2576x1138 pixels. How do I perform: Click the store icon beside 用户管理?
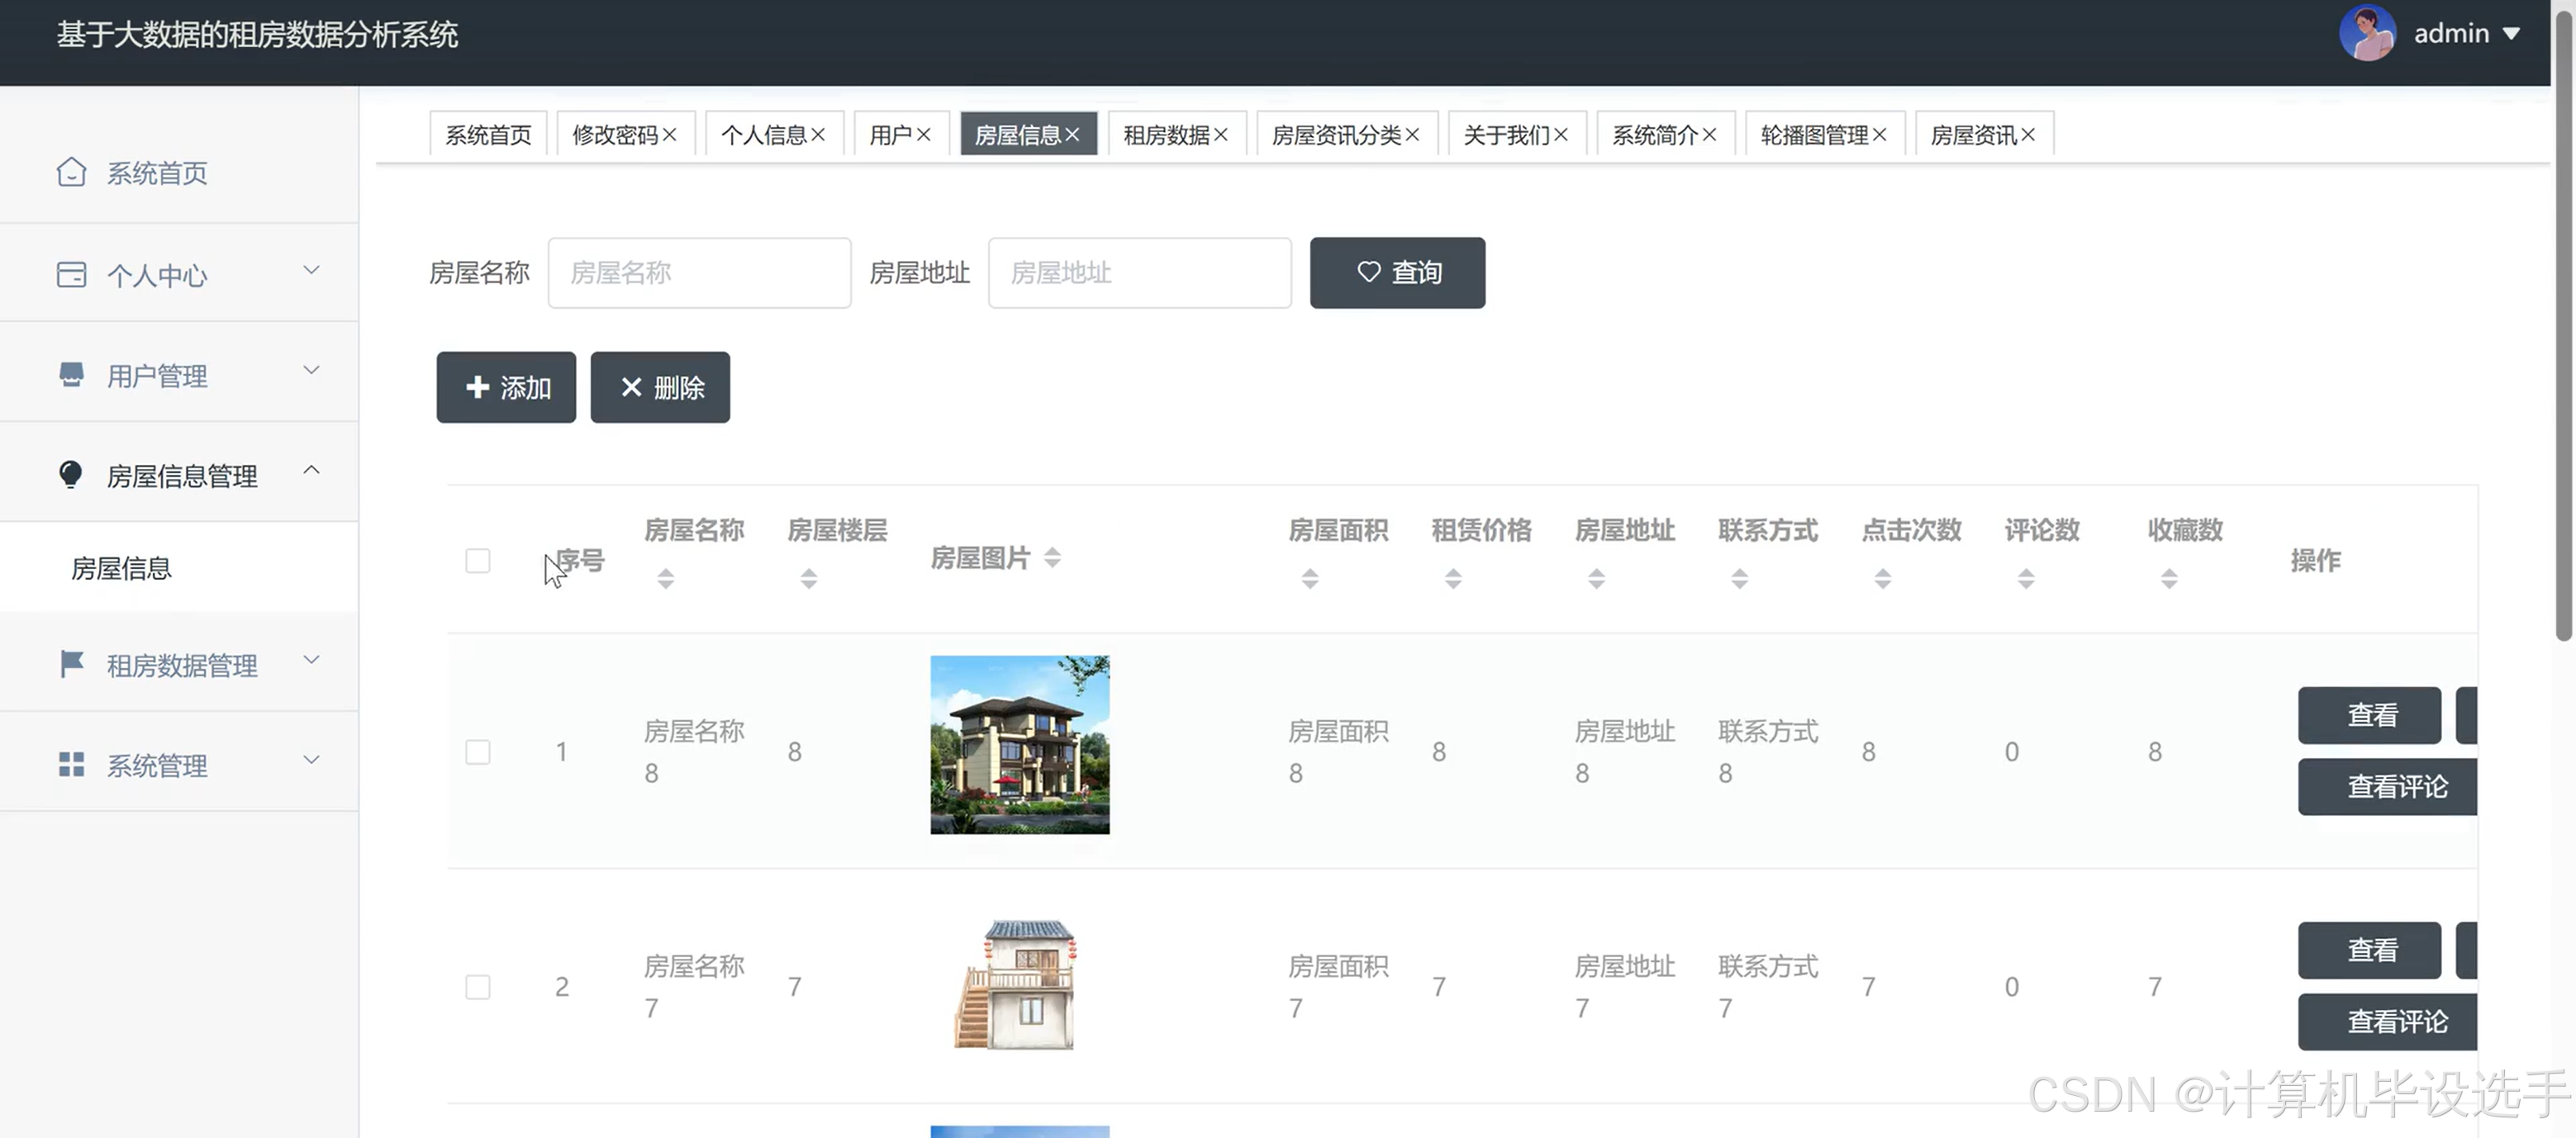click(71, 374)
